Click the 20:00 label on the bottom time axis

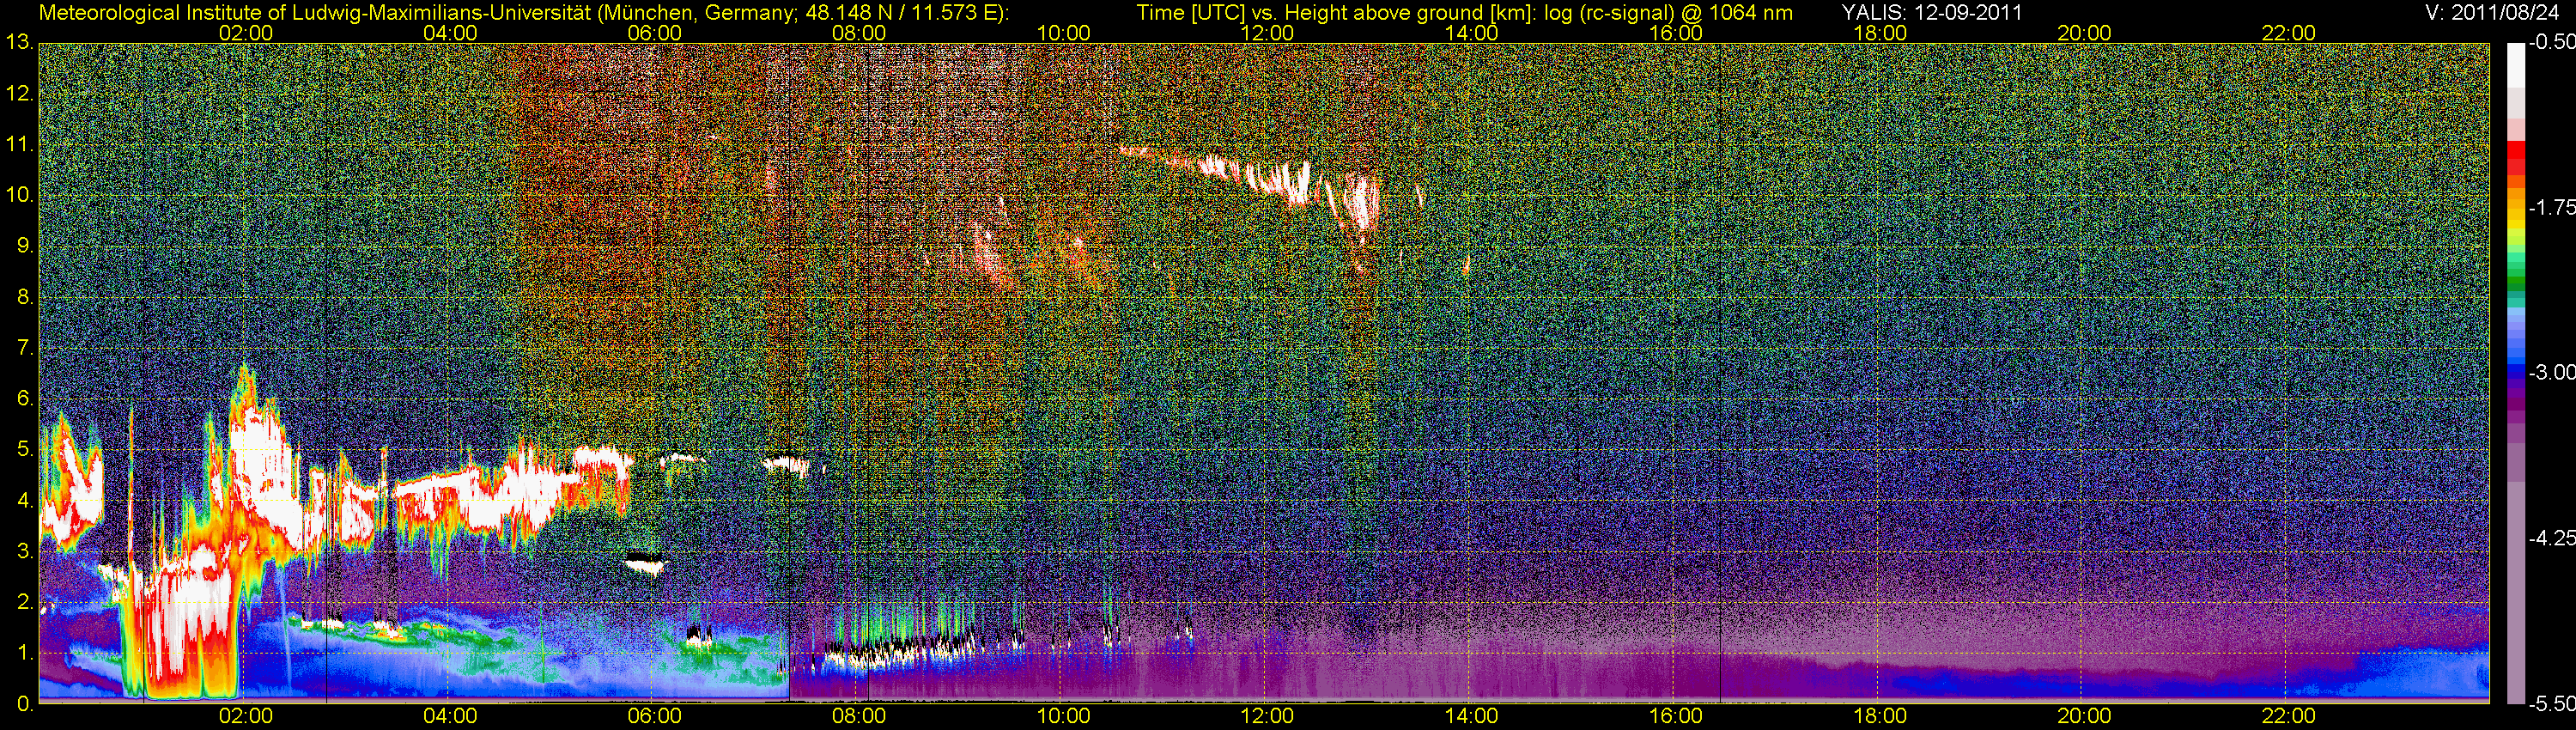coord(2084,716)
